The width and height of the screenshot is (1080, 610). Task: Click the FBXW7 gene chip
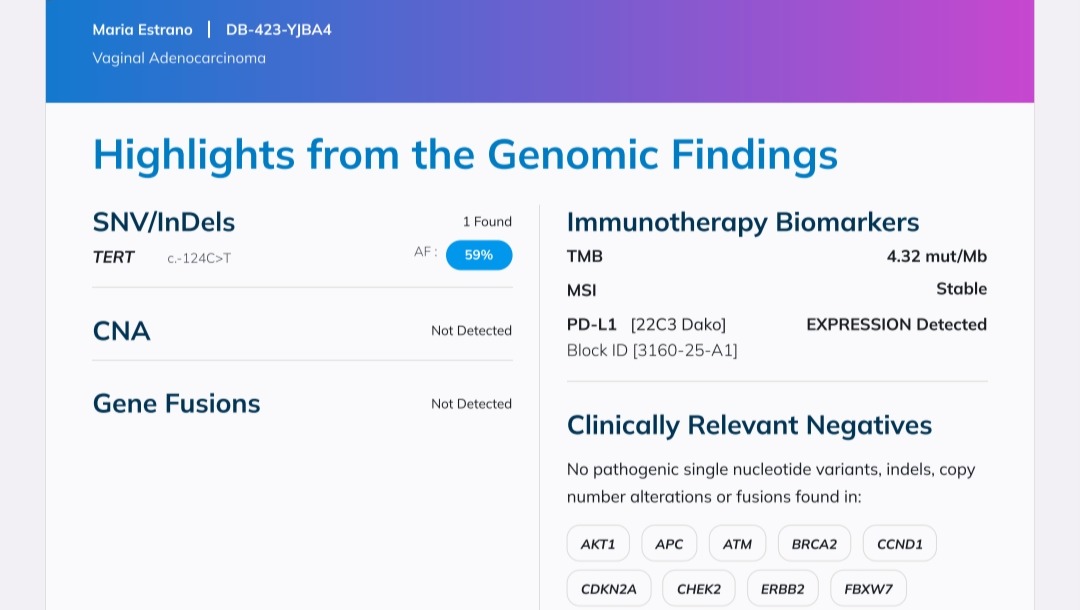[x=868, y=589]
